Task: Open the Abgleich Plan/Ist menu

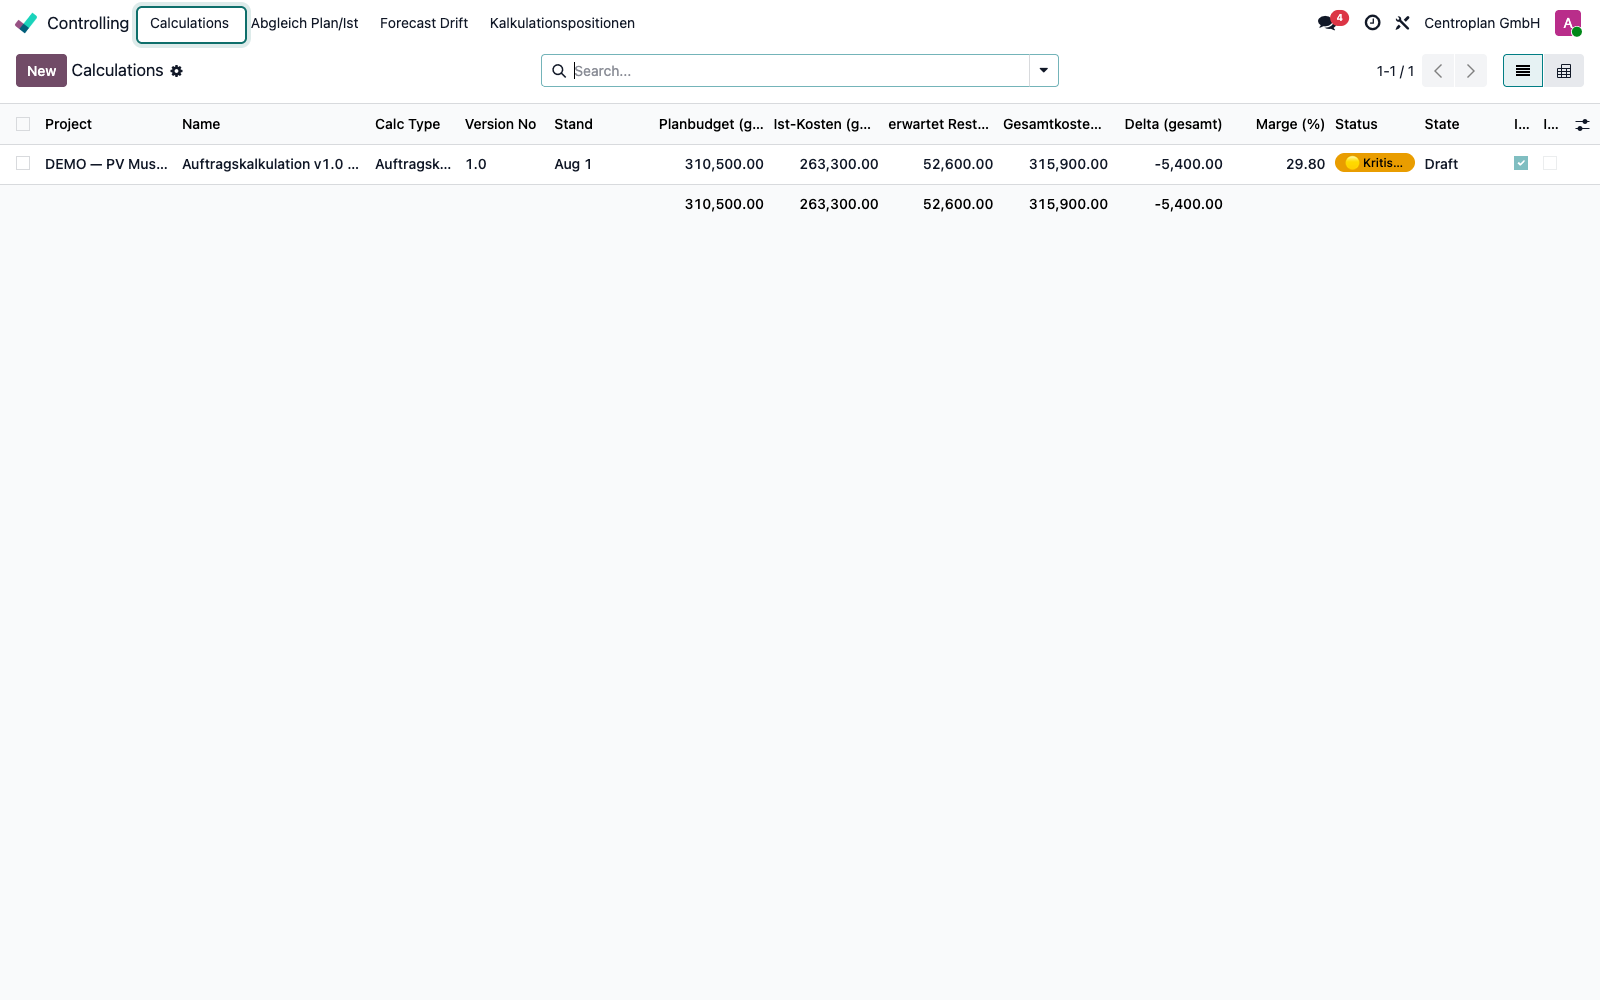Action: [x=304, y=23]
